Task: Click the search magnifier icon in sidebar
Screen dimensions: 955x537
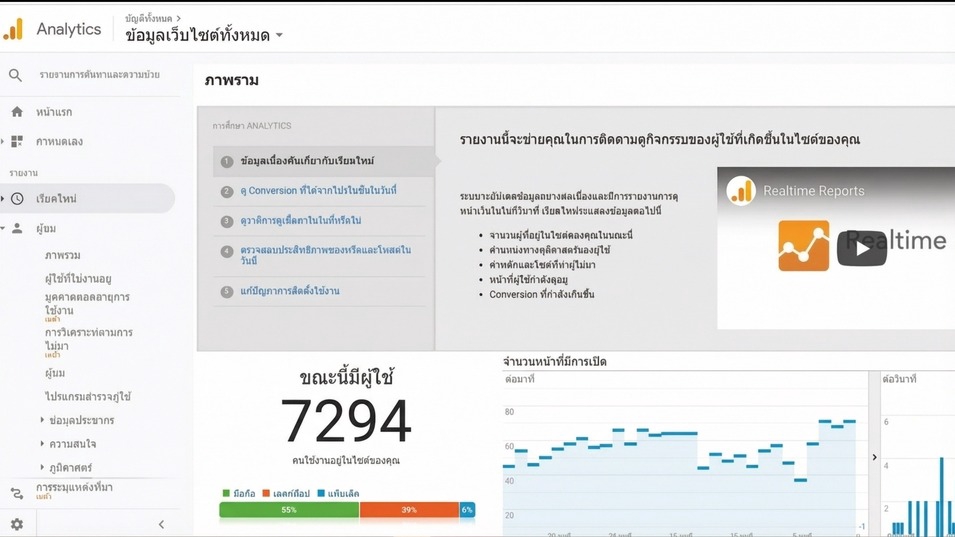Action: [15, 75]
